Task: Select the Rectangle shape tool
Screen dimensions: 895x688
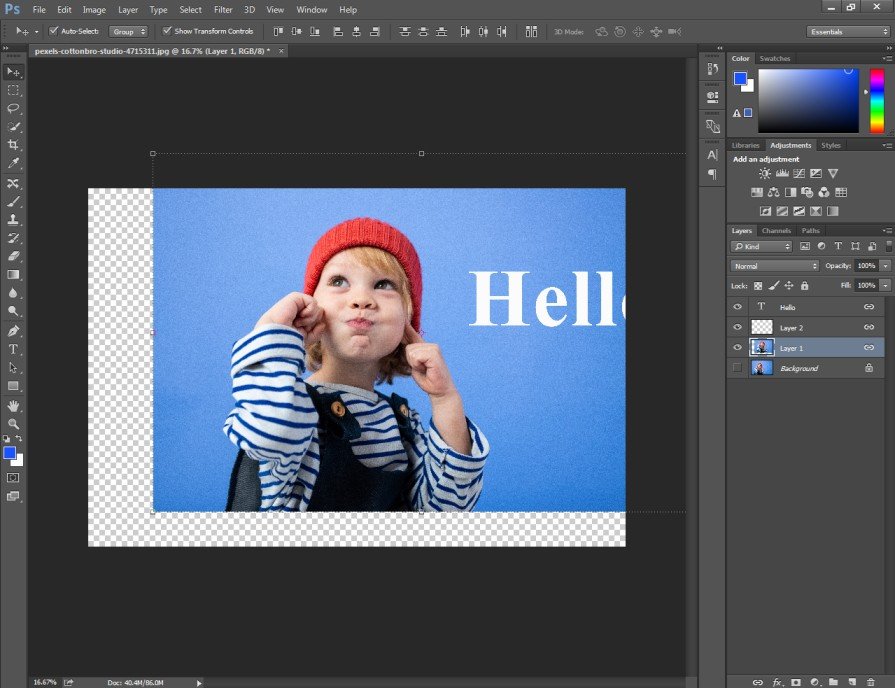Action: point(13,386)
